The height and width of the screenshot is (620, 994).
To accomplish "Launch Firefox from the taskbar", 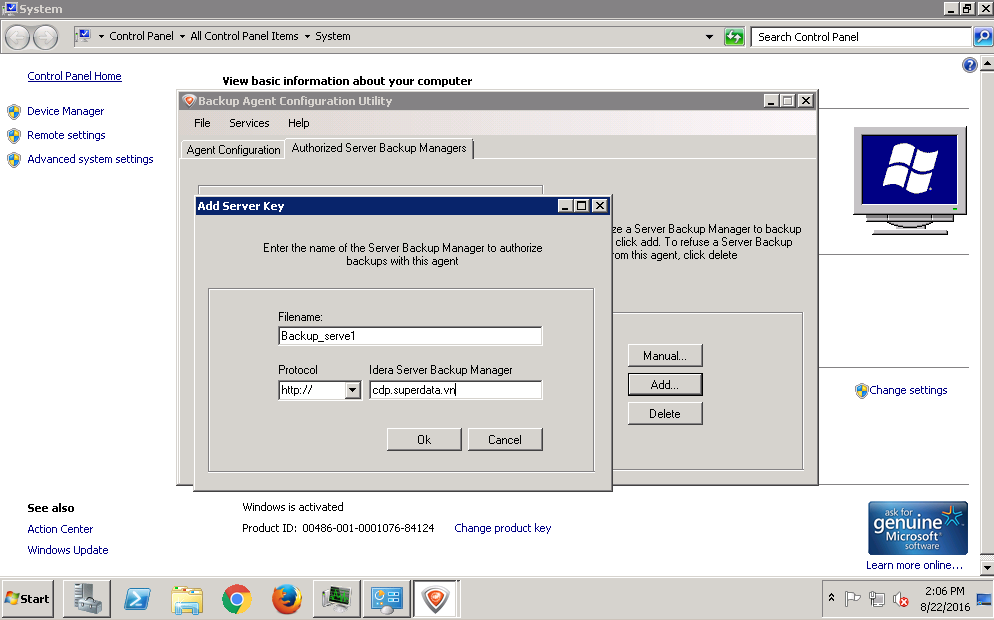I will [287, 598].
